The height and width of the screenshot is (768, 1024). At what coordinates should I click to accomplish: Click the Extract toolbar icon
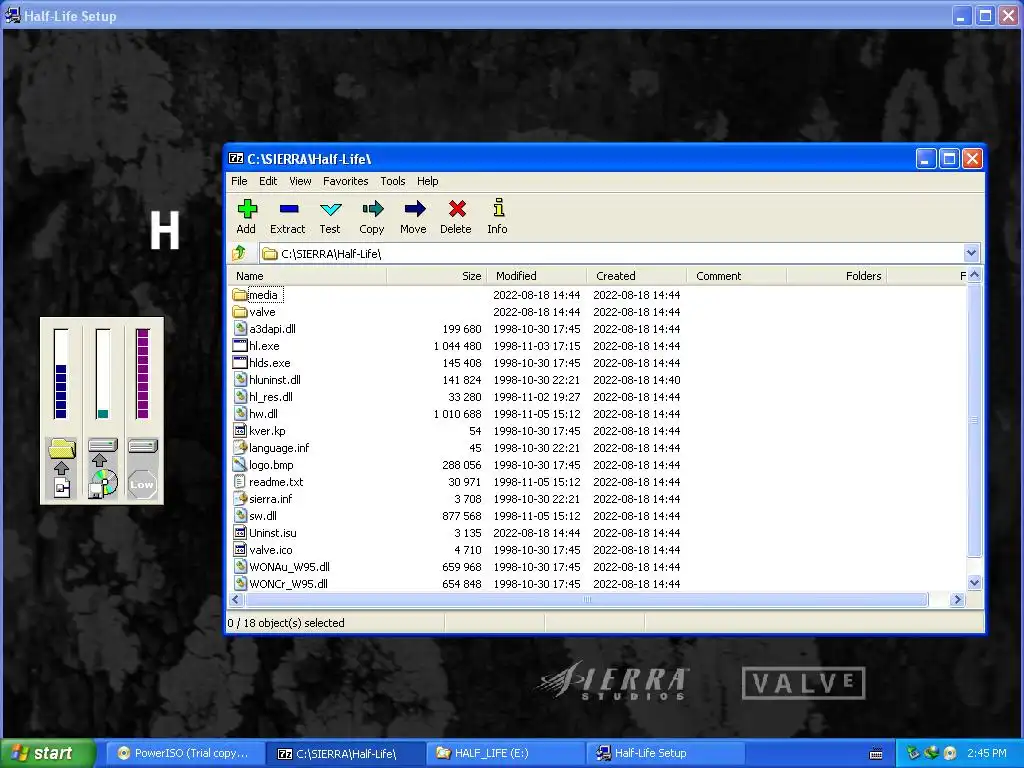click(288, 209)
